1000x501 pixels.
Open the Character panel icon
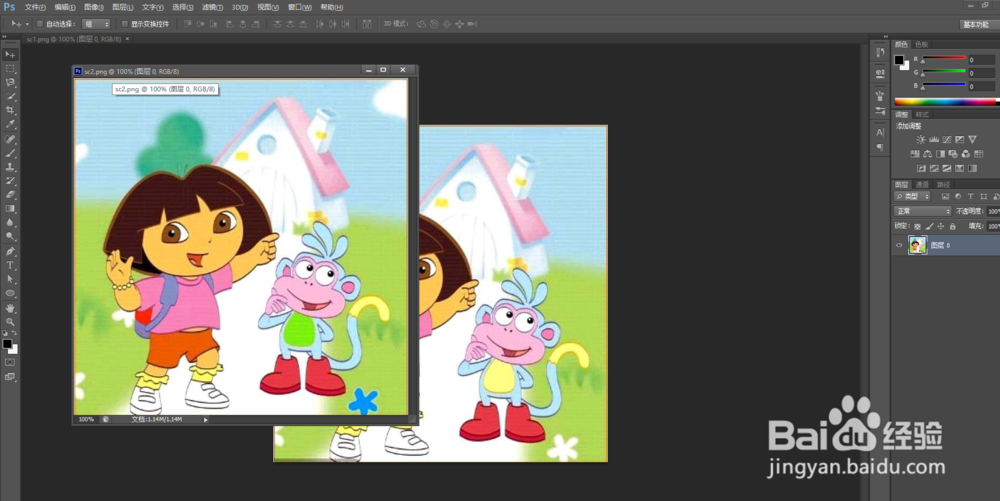[x=880, y=133]
